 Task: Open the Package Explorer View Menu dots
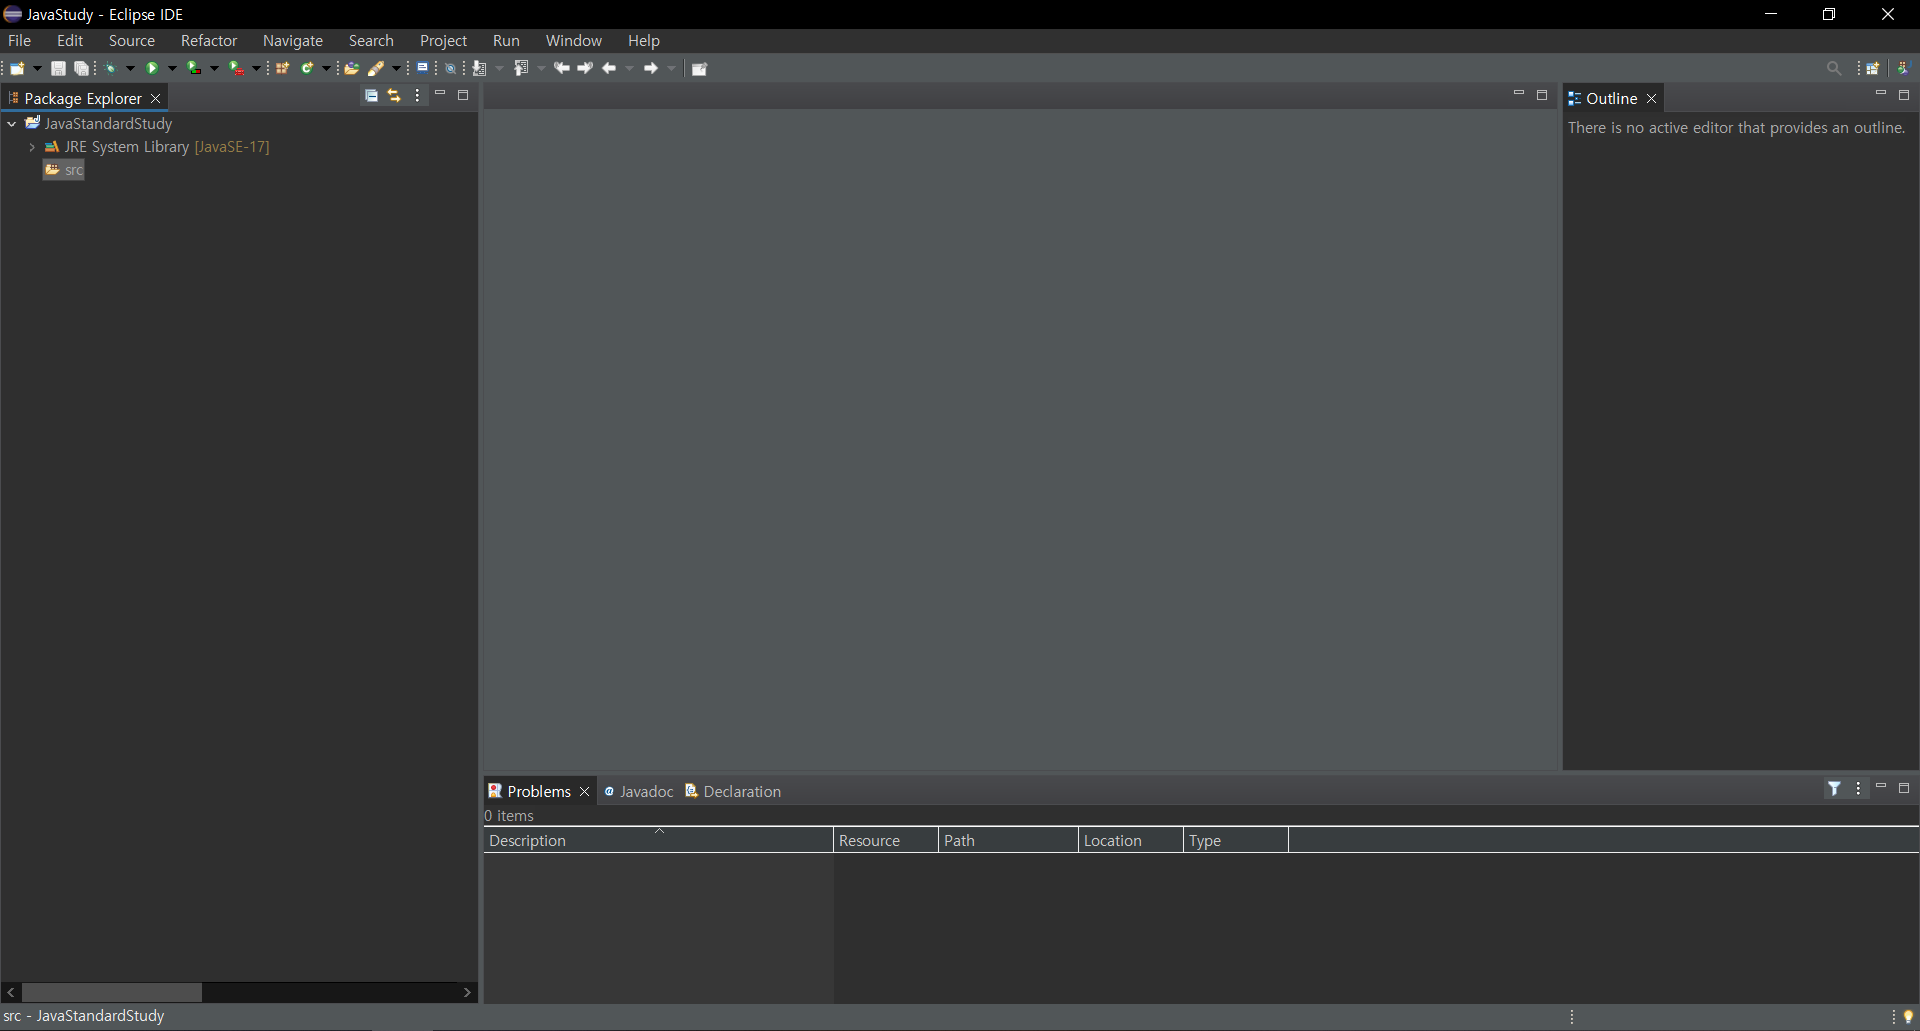click(418, 96)
